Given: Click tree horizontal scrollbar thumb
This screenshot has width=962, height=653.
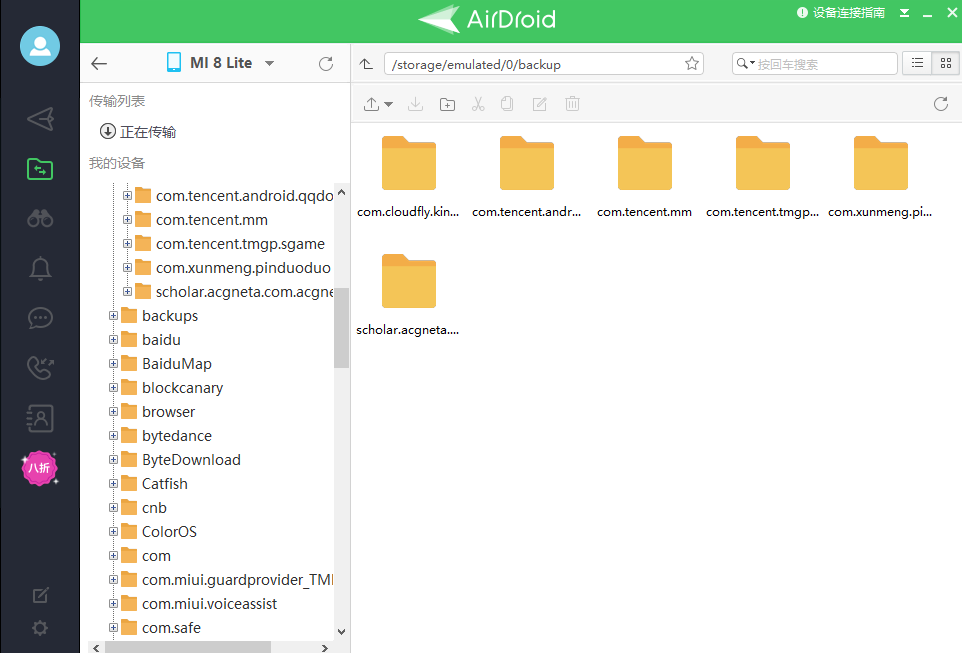Looking at the screenshot, I should coord(188,647).
